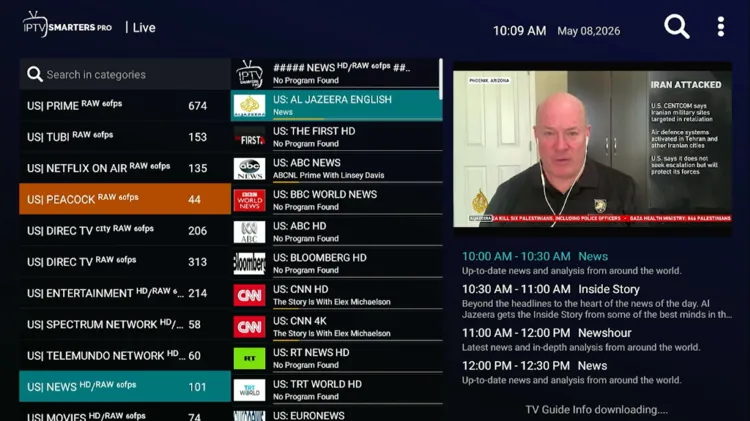The image size is (750, 421).
Task: Click the 674 count next to US| PRIME
Action: point(198,106)
